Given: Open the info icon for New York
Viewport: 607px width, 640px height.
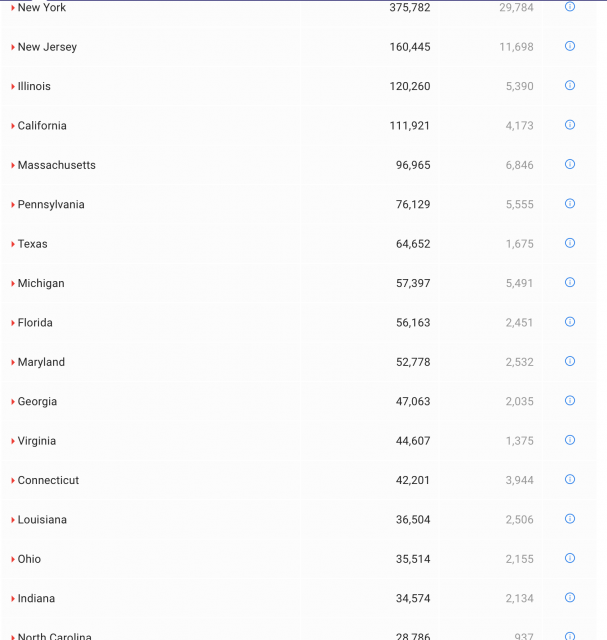Looking at the screenshot, I should tap(570, 7).
